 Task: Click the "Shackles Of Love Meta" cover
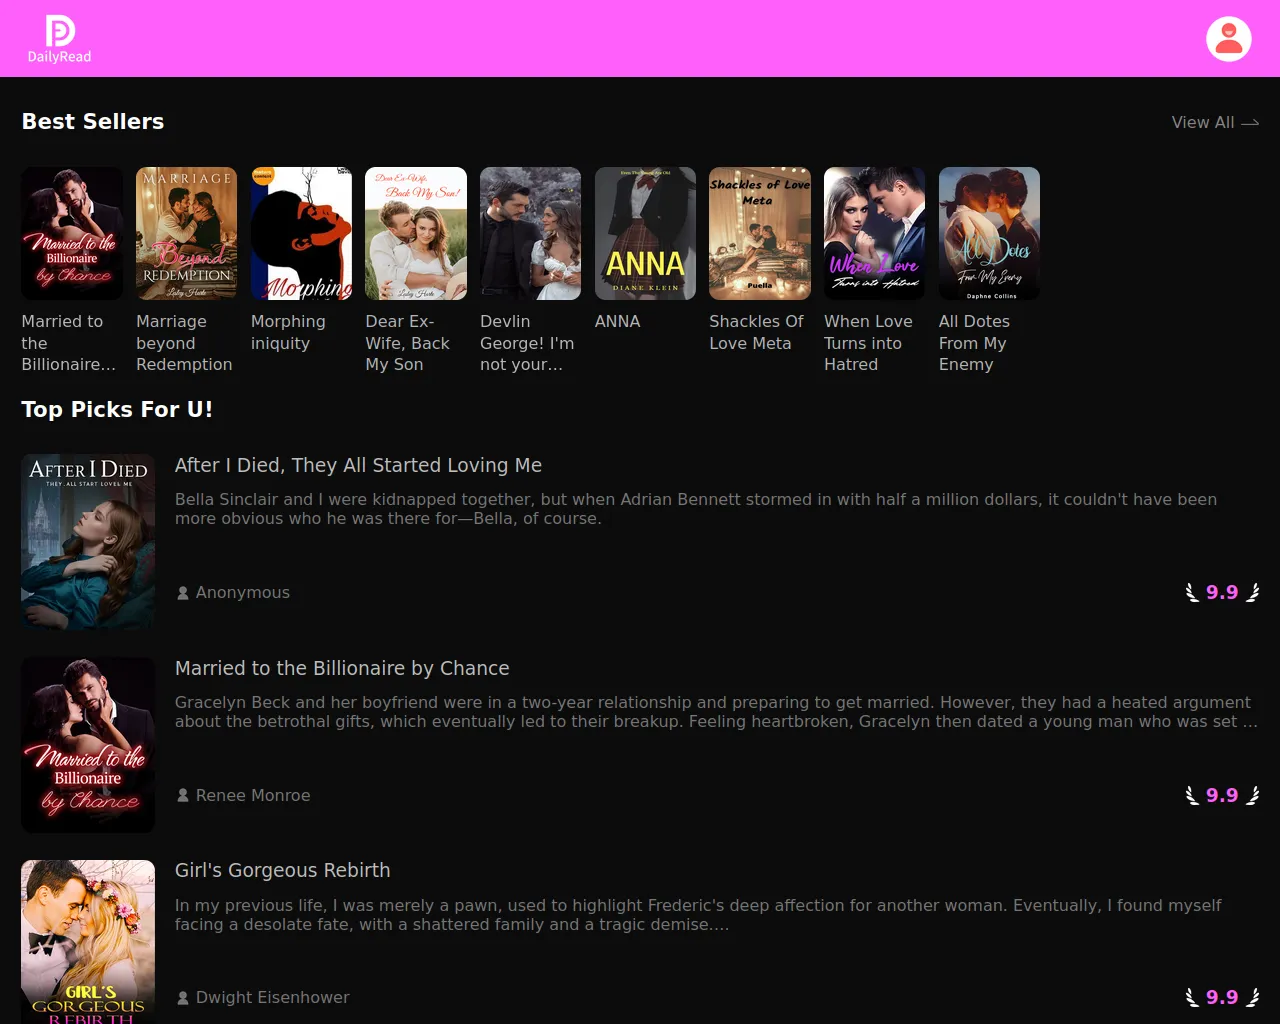pyautogui.click(x=759, y=233)
